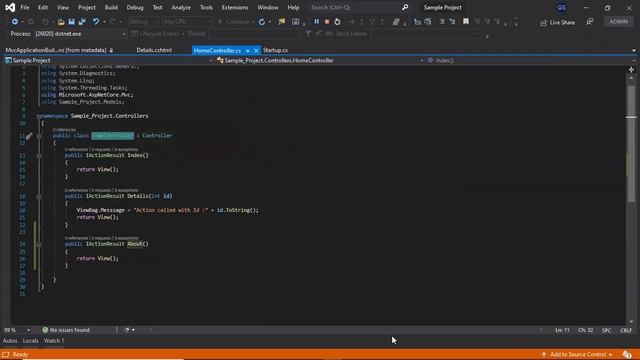Restart debugging with the Restart icon
The image size is (640, 360).
(337, 22)
